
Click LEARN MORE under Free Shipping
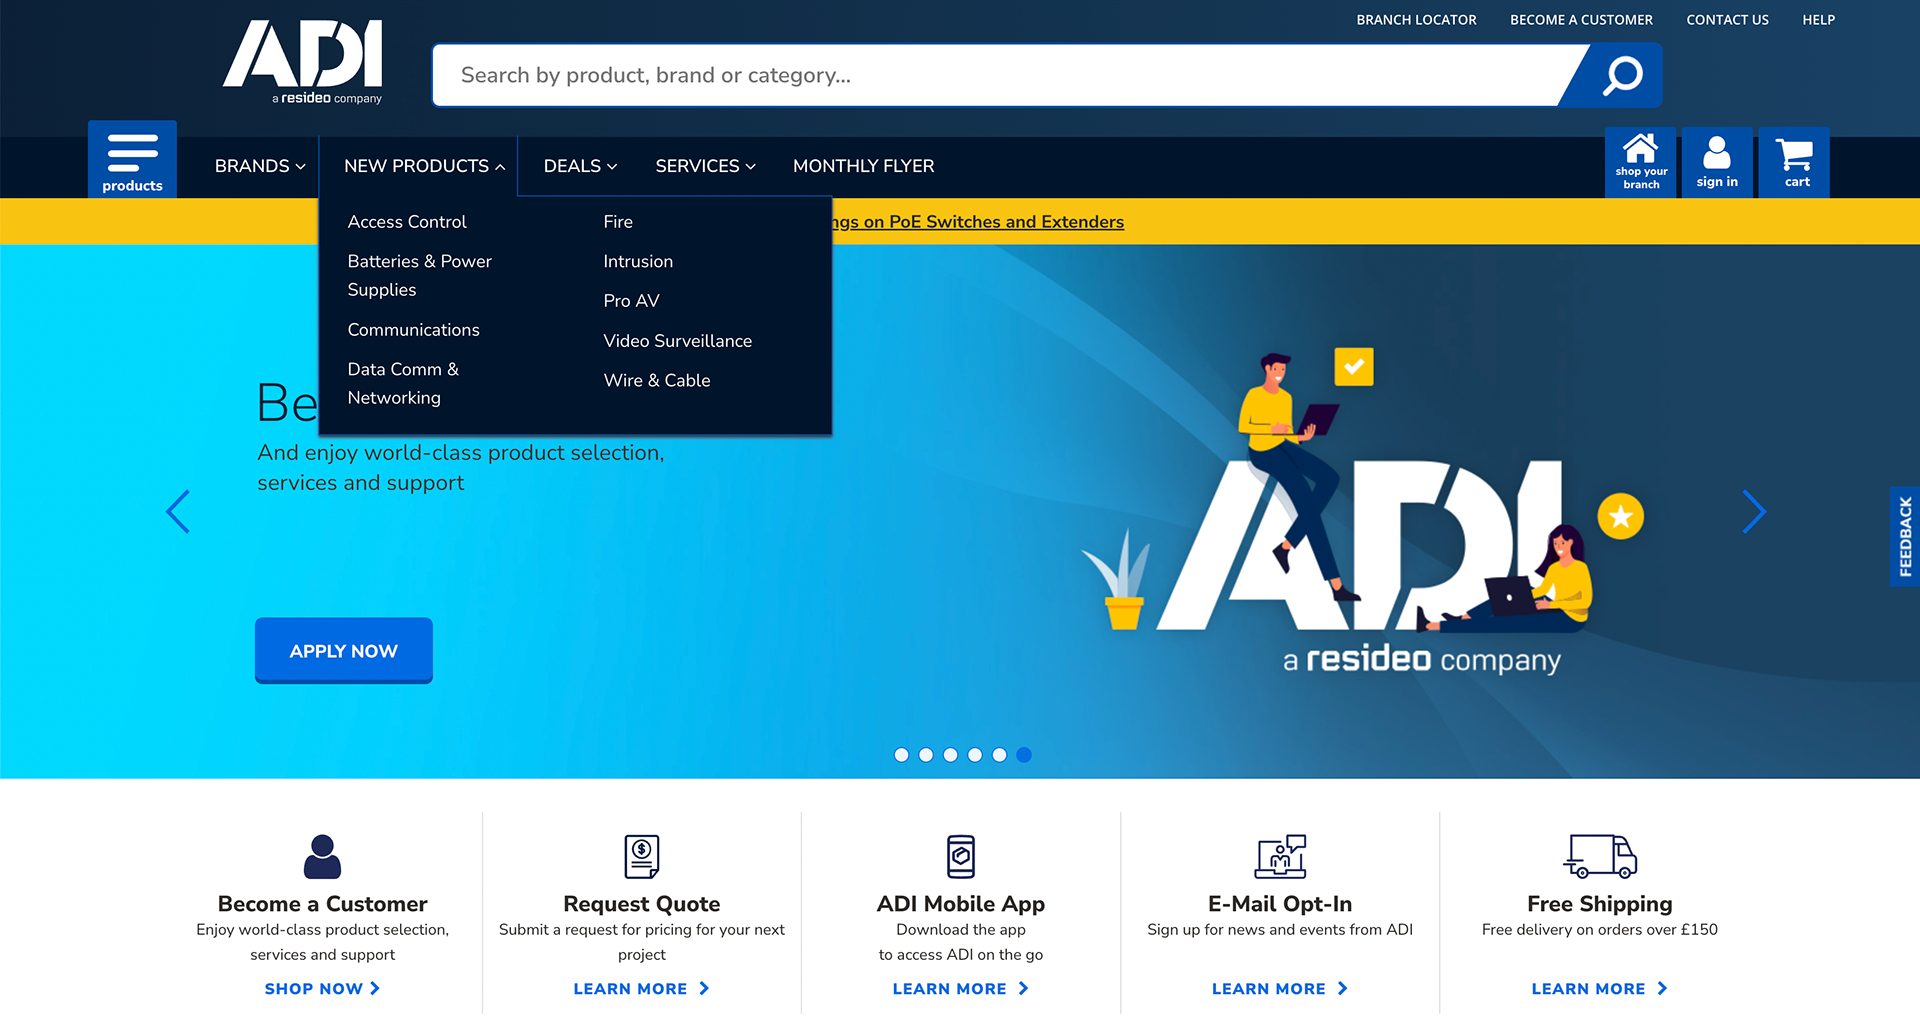coord(1599,989)
